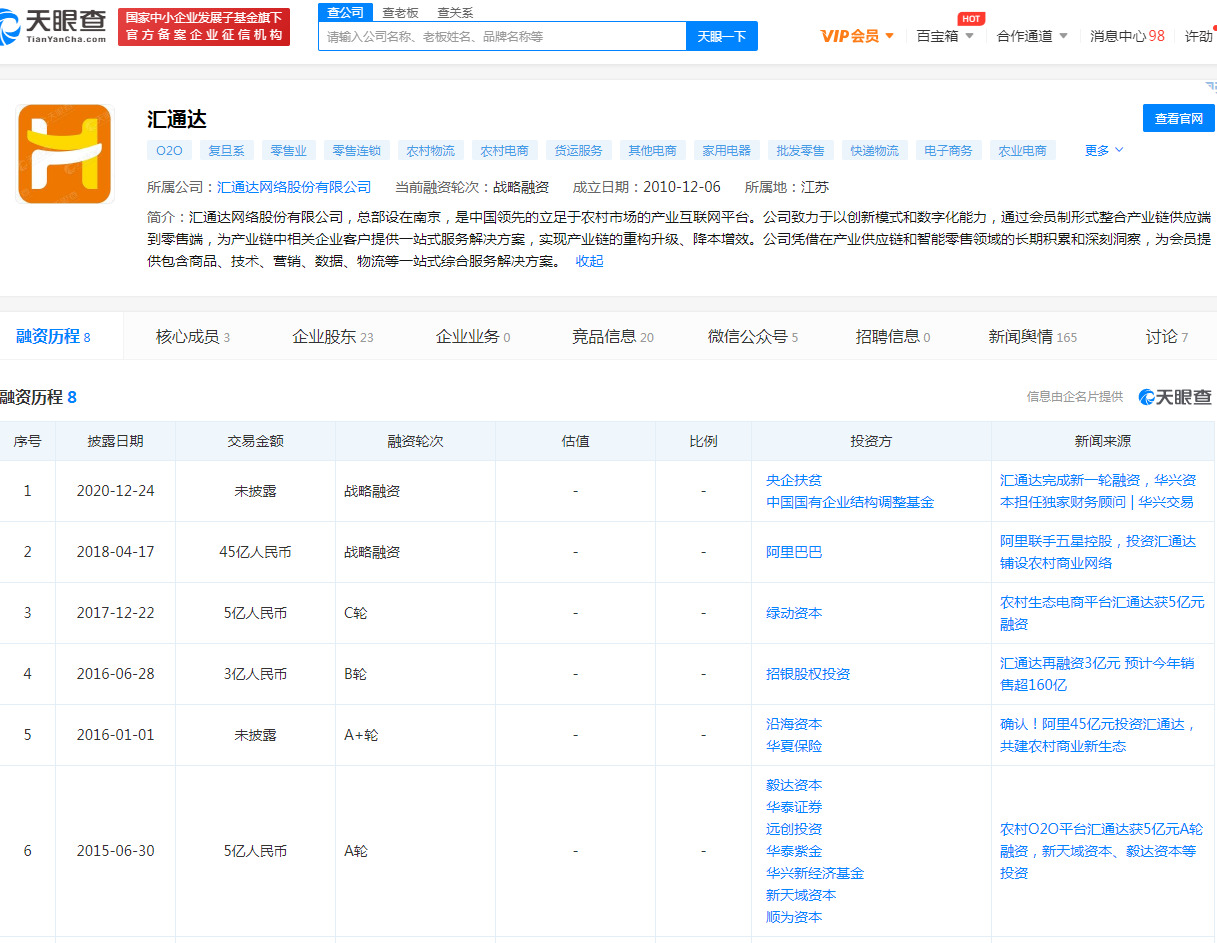Expand 更多 tags list
Image resolution: width=1217 pixels, height=943 pixels.
tap(1104, 150)
